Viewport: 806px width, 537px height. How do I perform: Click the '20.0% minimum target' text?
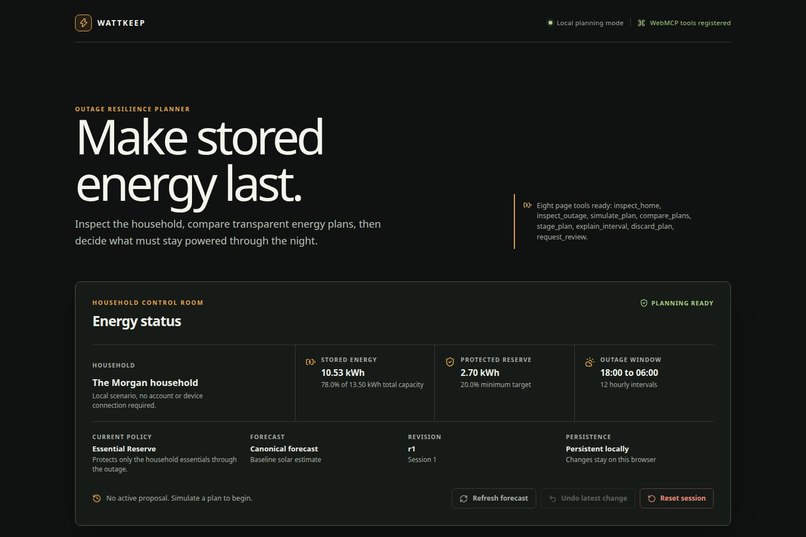tap(496, 384)
